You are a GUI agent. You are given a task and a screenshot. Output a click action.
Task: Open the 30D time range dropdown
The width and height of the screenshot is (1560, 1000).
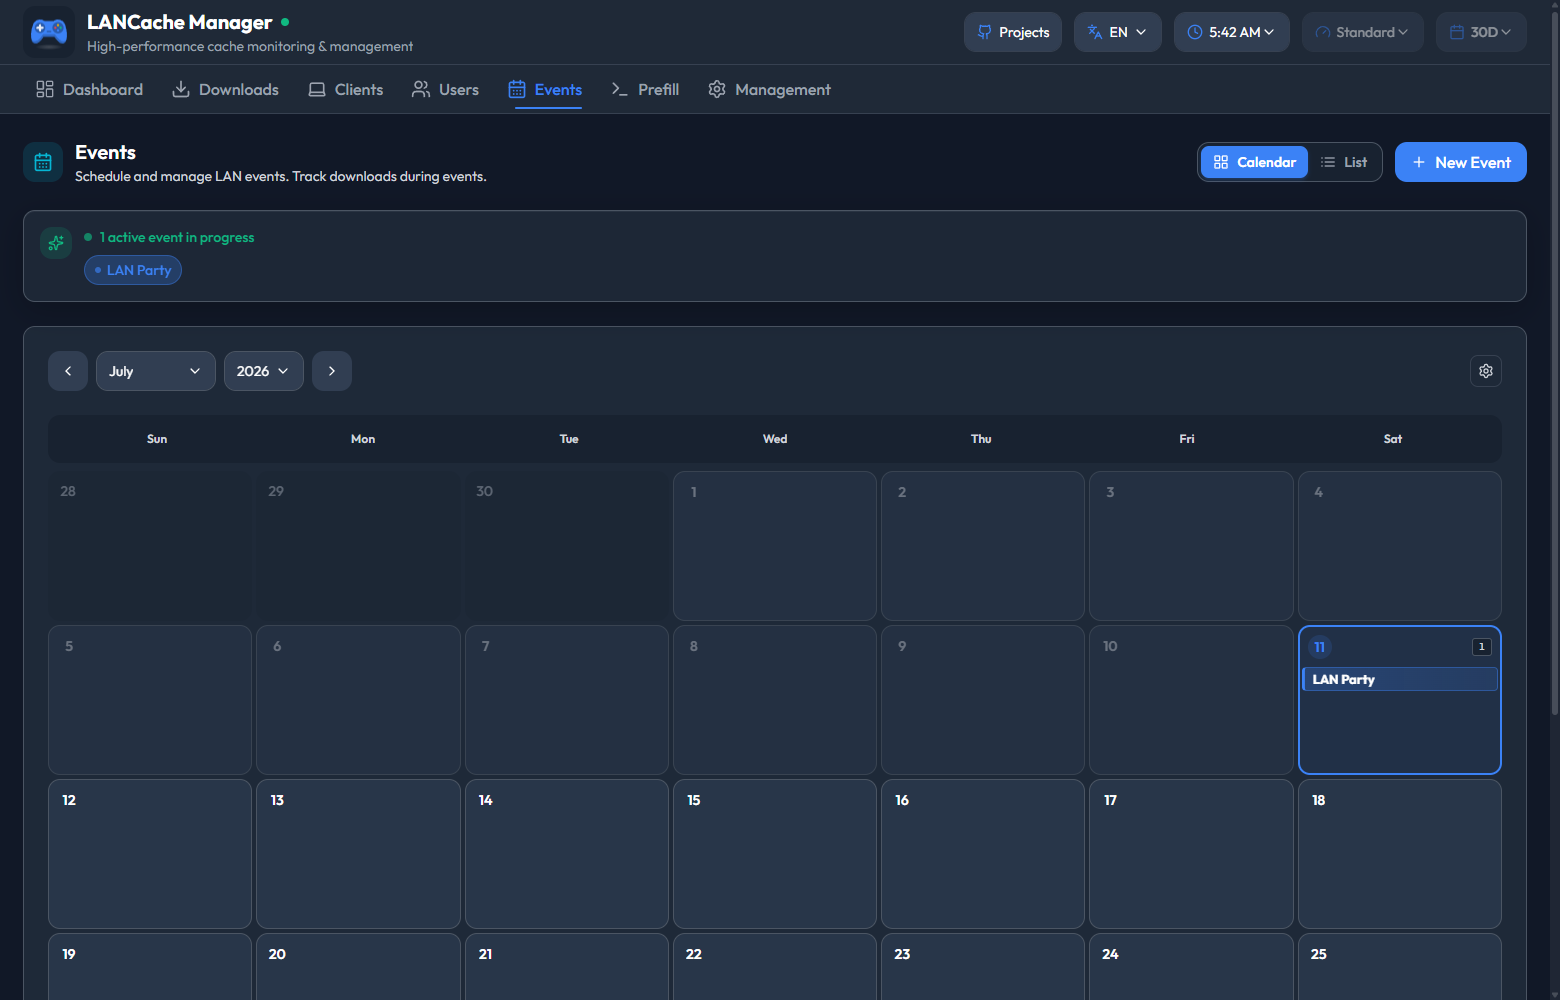[1481, 32]
